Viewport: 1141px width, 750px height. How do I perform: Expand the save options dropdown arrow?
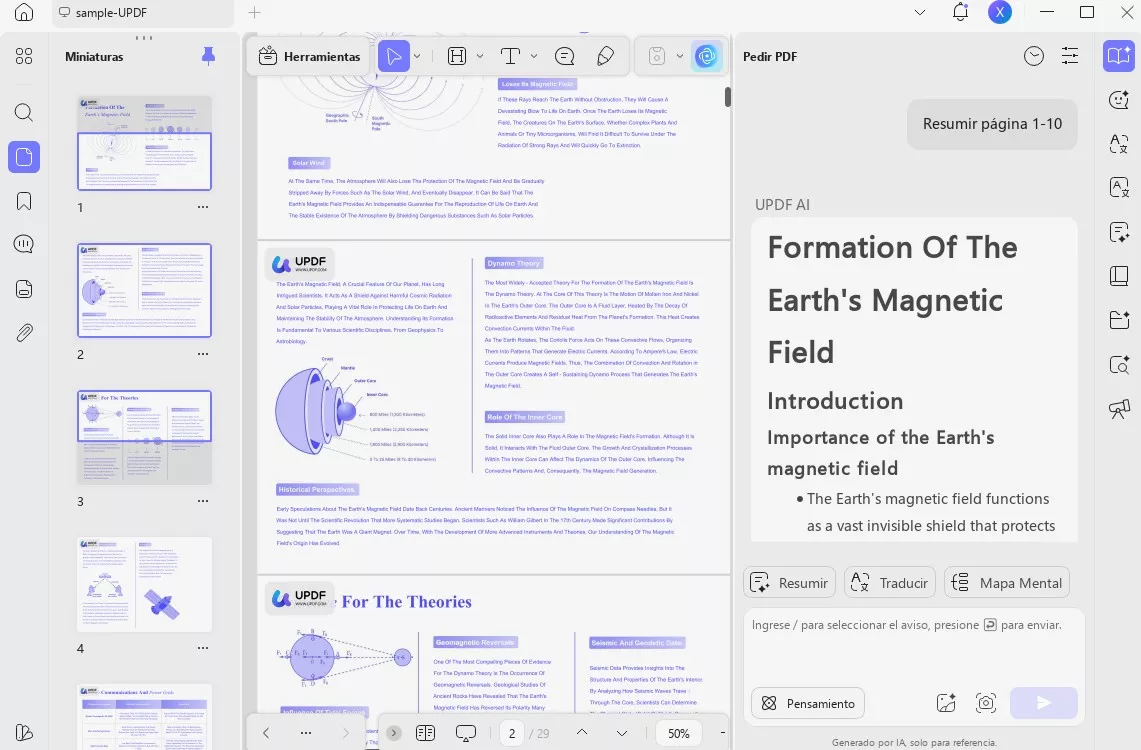point(680,56)
